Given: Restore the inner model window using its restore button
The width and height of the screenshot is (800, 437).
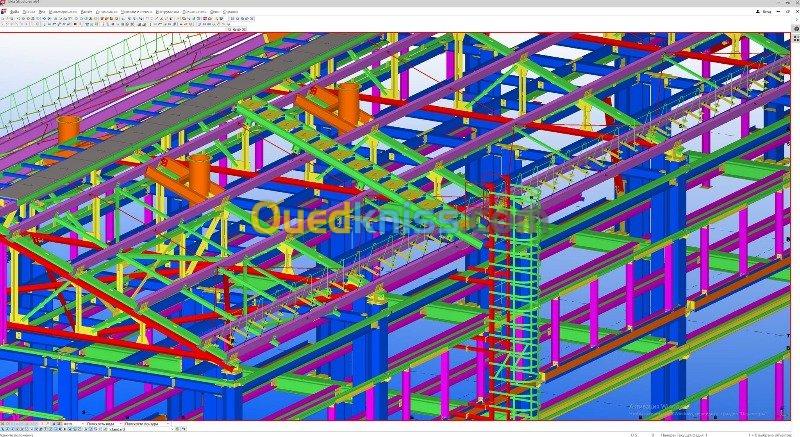Looking at the screenshot, I should coord(788,11).
